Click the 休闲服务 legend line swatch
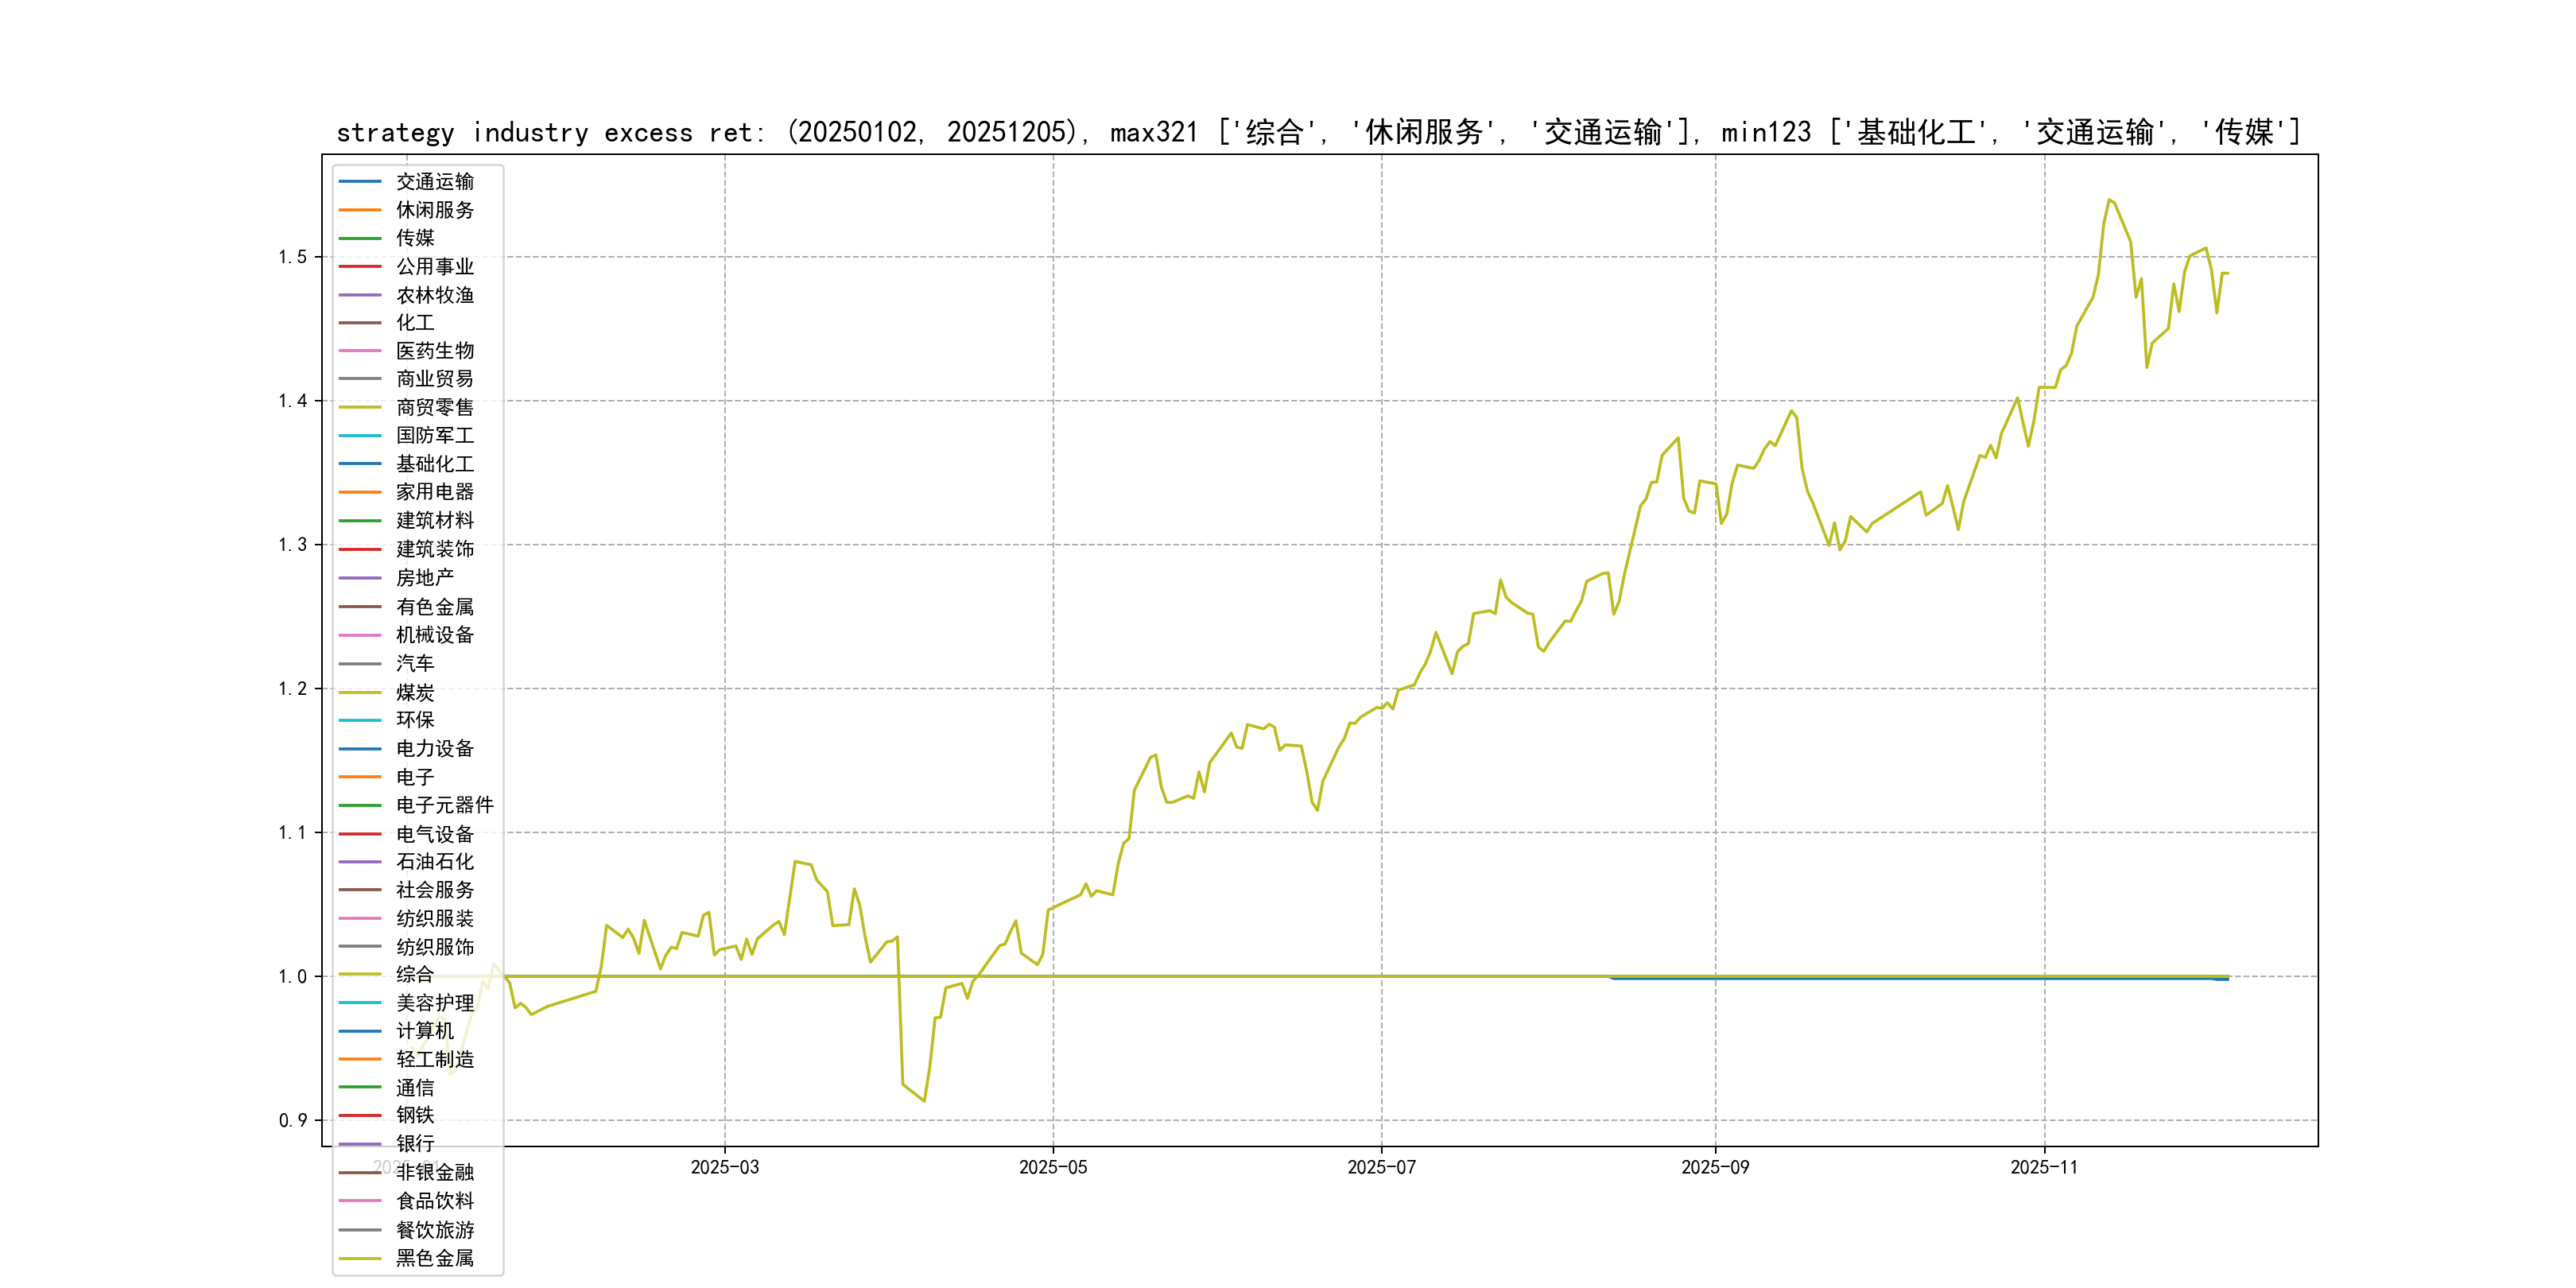The image size is (2576, 1288). pos(360,210)
